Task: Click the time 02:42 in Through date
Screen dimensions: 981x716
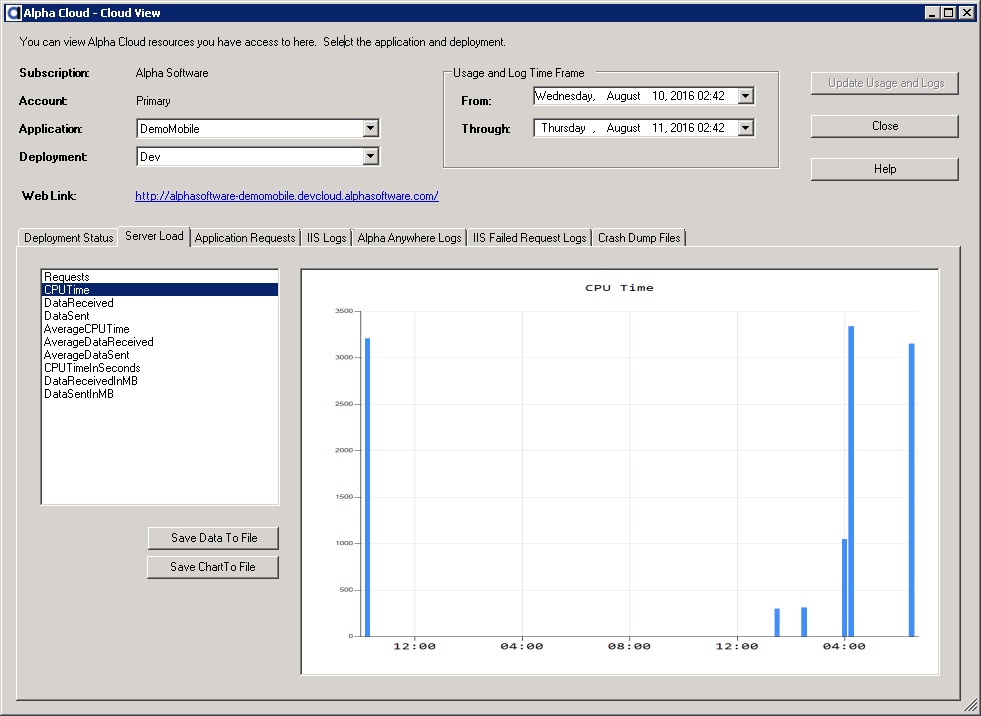Action: [x=711, y=128]
